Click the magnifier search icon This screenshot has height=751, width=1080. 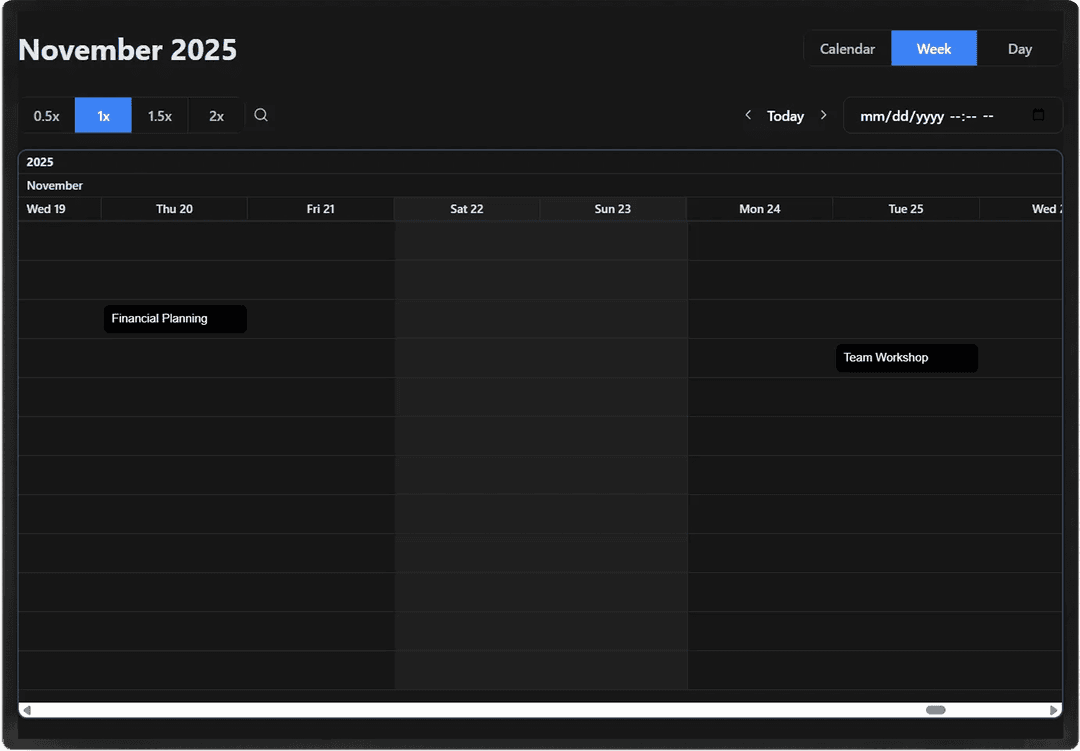[x=261, y=115]
